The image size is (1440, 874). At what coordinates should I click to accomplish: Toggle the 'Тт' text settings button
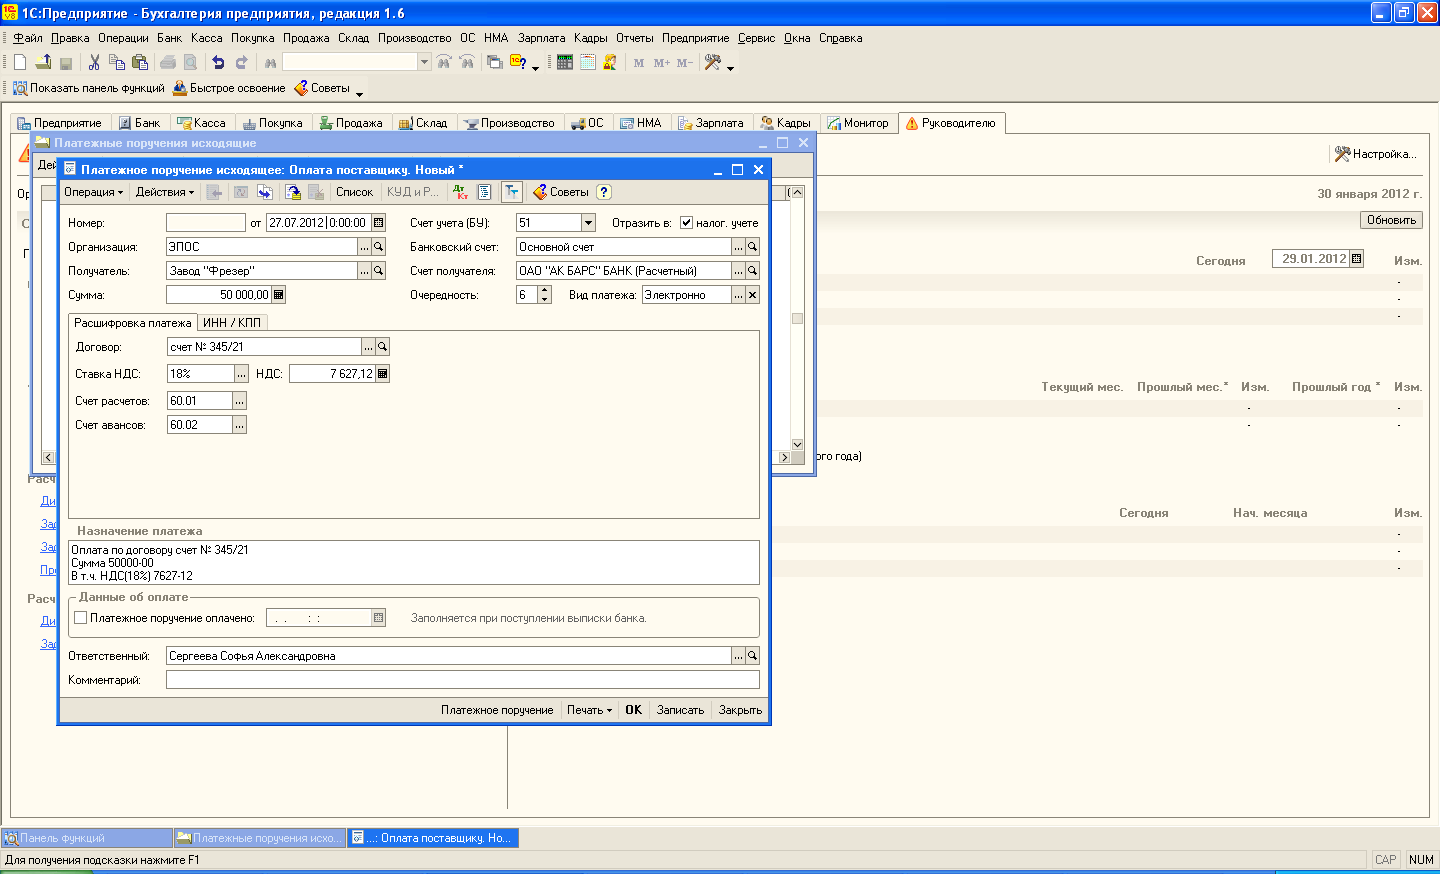click(511, 192)
